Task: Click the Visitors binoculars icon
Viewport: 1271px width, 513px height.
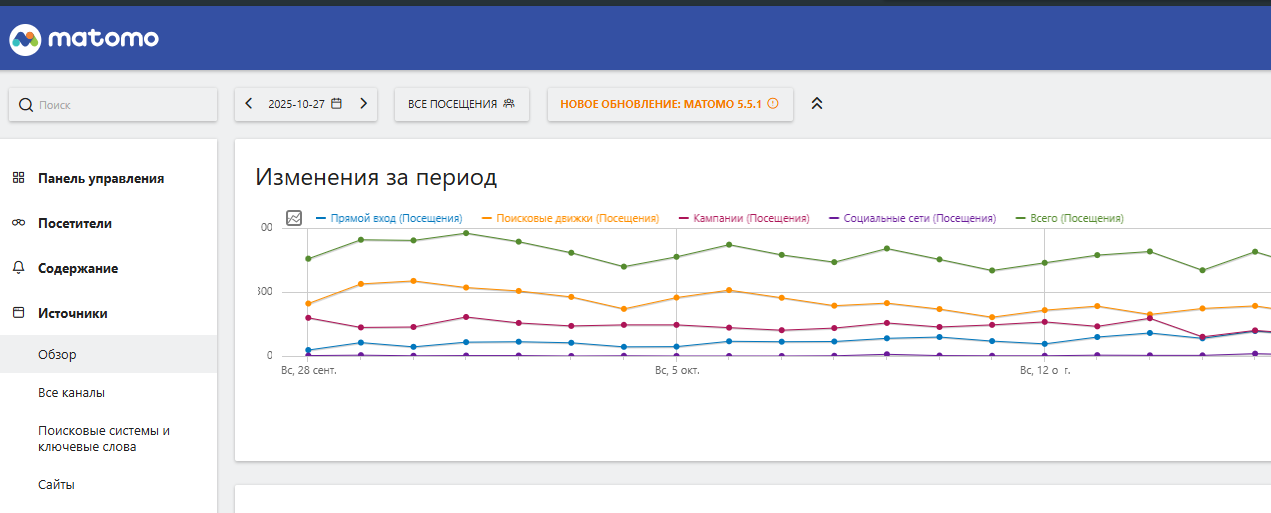Action: pyautogui.click(x=18, y=223)
